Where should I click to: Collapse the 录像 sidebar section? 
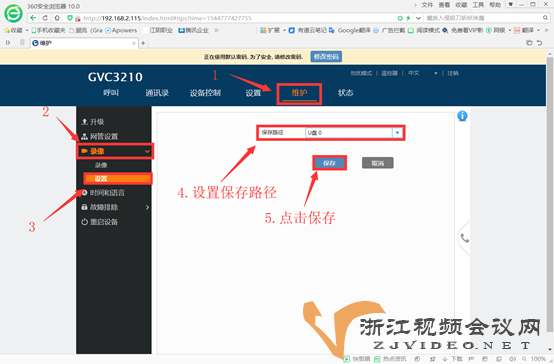click(115, 151)
